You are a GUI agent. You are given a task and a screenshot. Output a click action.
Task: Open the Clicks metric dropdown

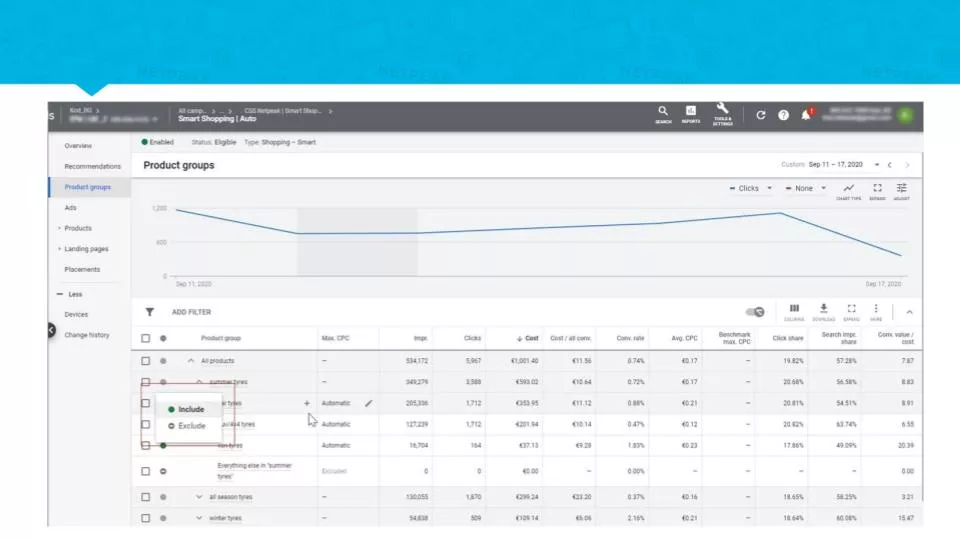point(751,189)
